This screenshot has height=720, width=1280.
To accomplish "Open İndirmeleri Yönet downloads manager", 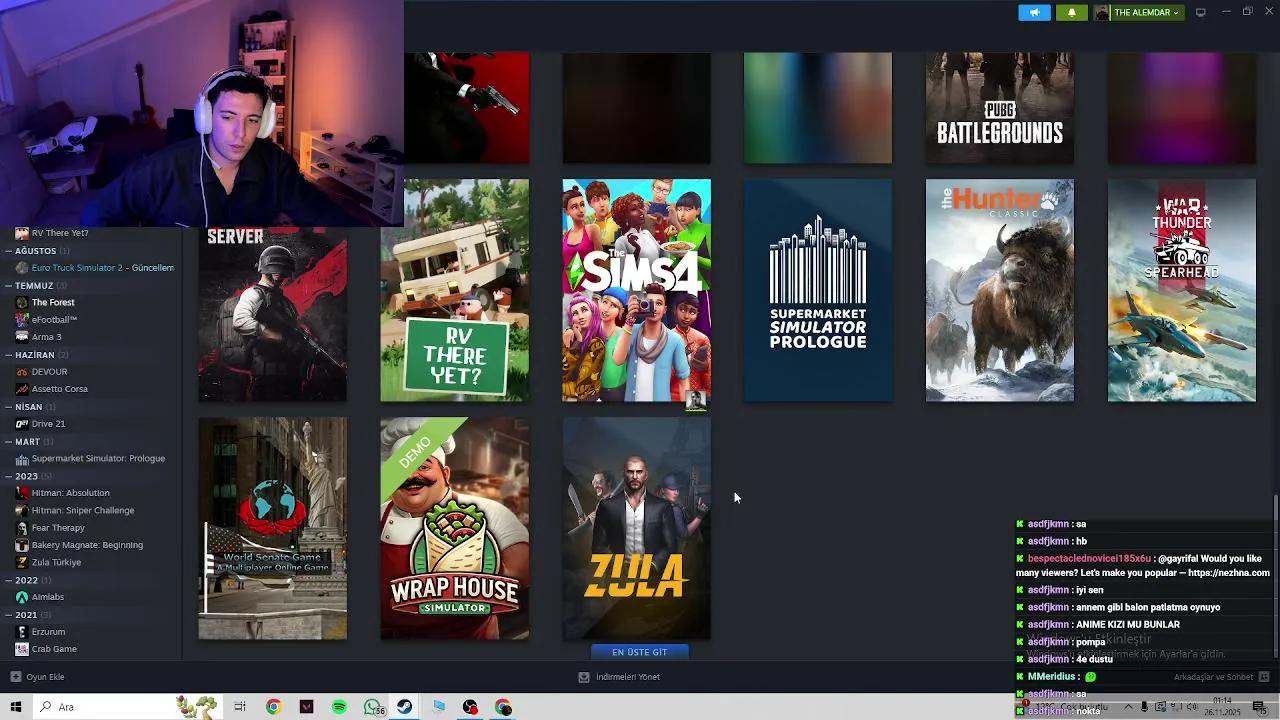I will tap(619, 677).
